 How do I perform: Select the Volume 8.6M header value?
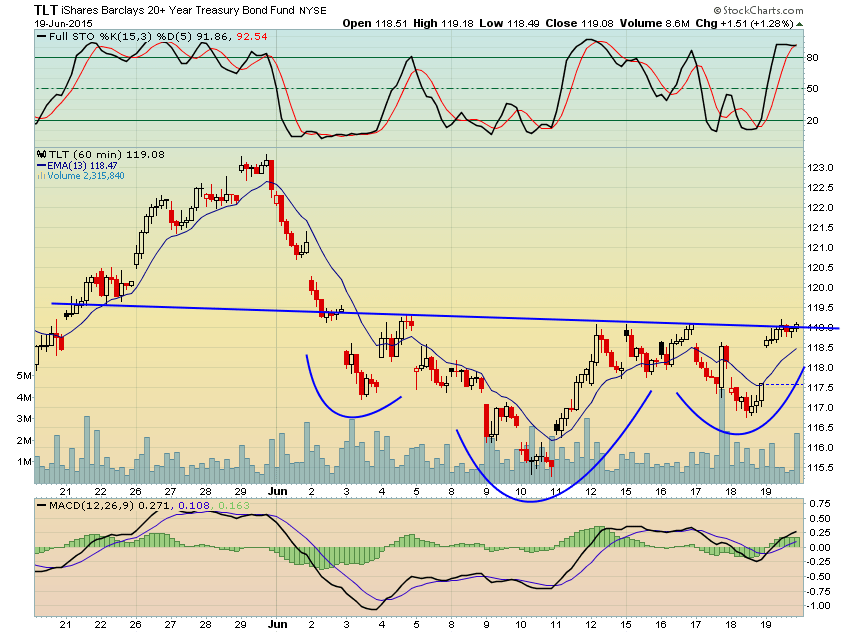655,23
